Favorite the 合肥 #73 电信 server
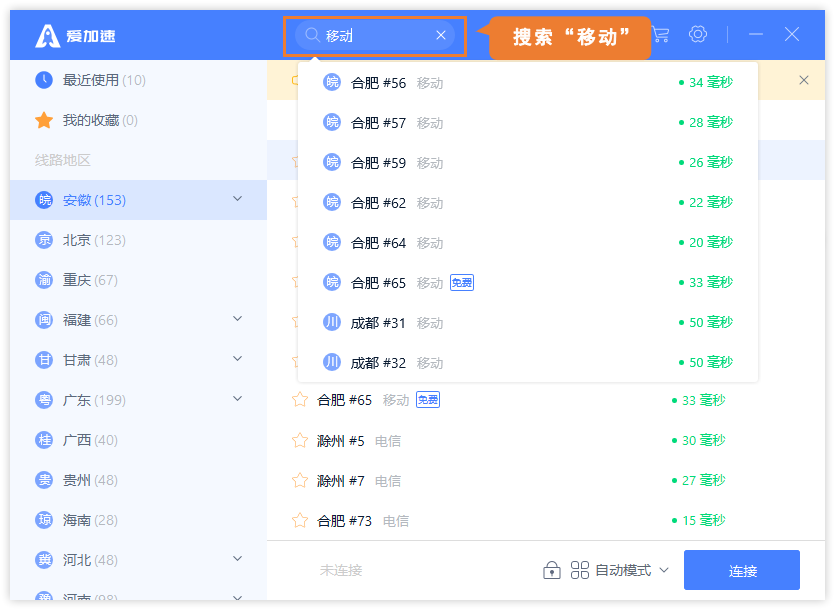 point(300,520)
